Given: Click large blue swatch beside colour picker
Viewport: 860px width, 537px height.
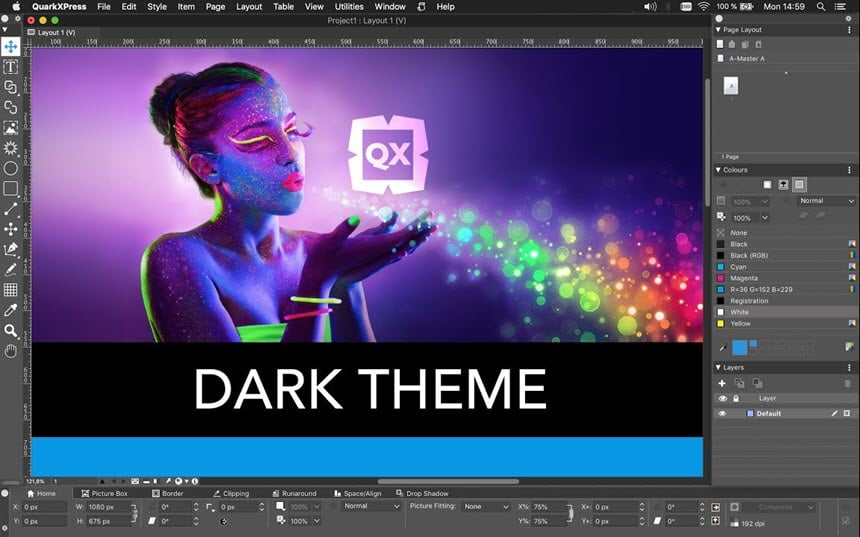Looking at the screenshot, I should click(x=739, y=347).
